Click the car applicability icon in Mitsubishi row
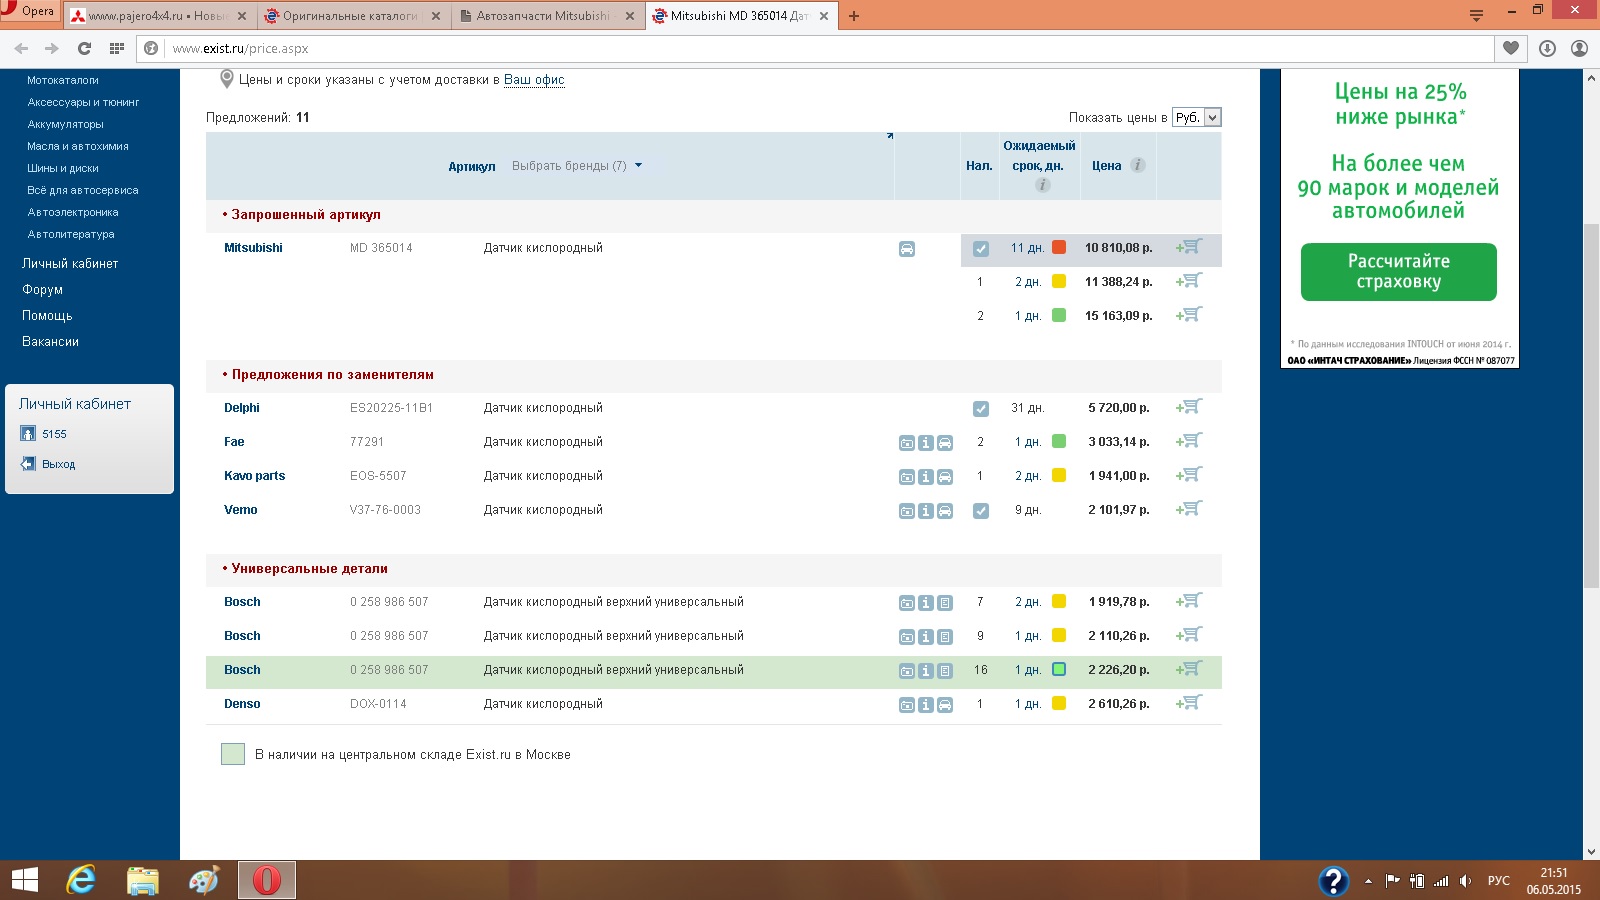 click(906, 249)
